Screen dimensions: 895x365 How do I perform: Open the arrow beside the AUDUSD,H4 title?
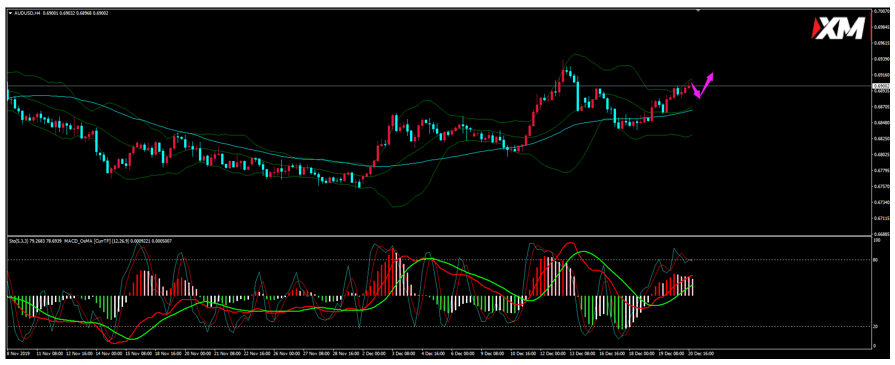point(10,12)
